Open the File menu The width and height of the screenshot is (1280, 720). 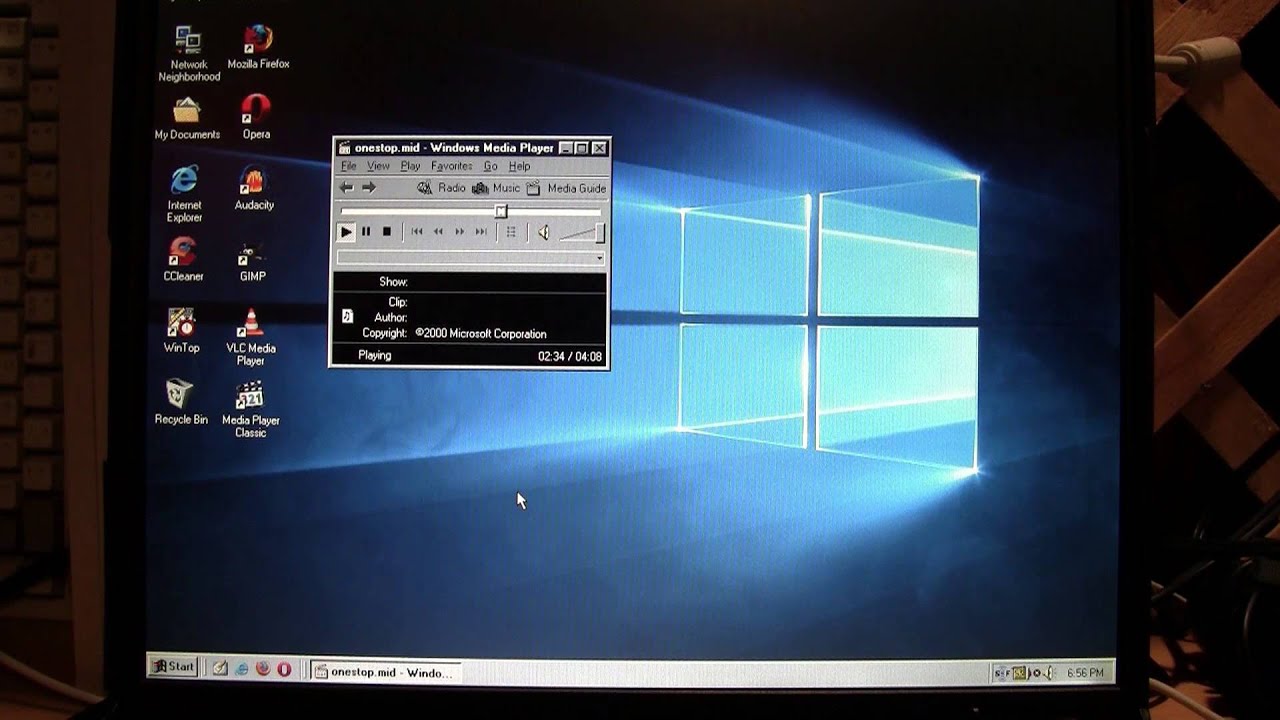pyautogui.click(x=348, y=166)
